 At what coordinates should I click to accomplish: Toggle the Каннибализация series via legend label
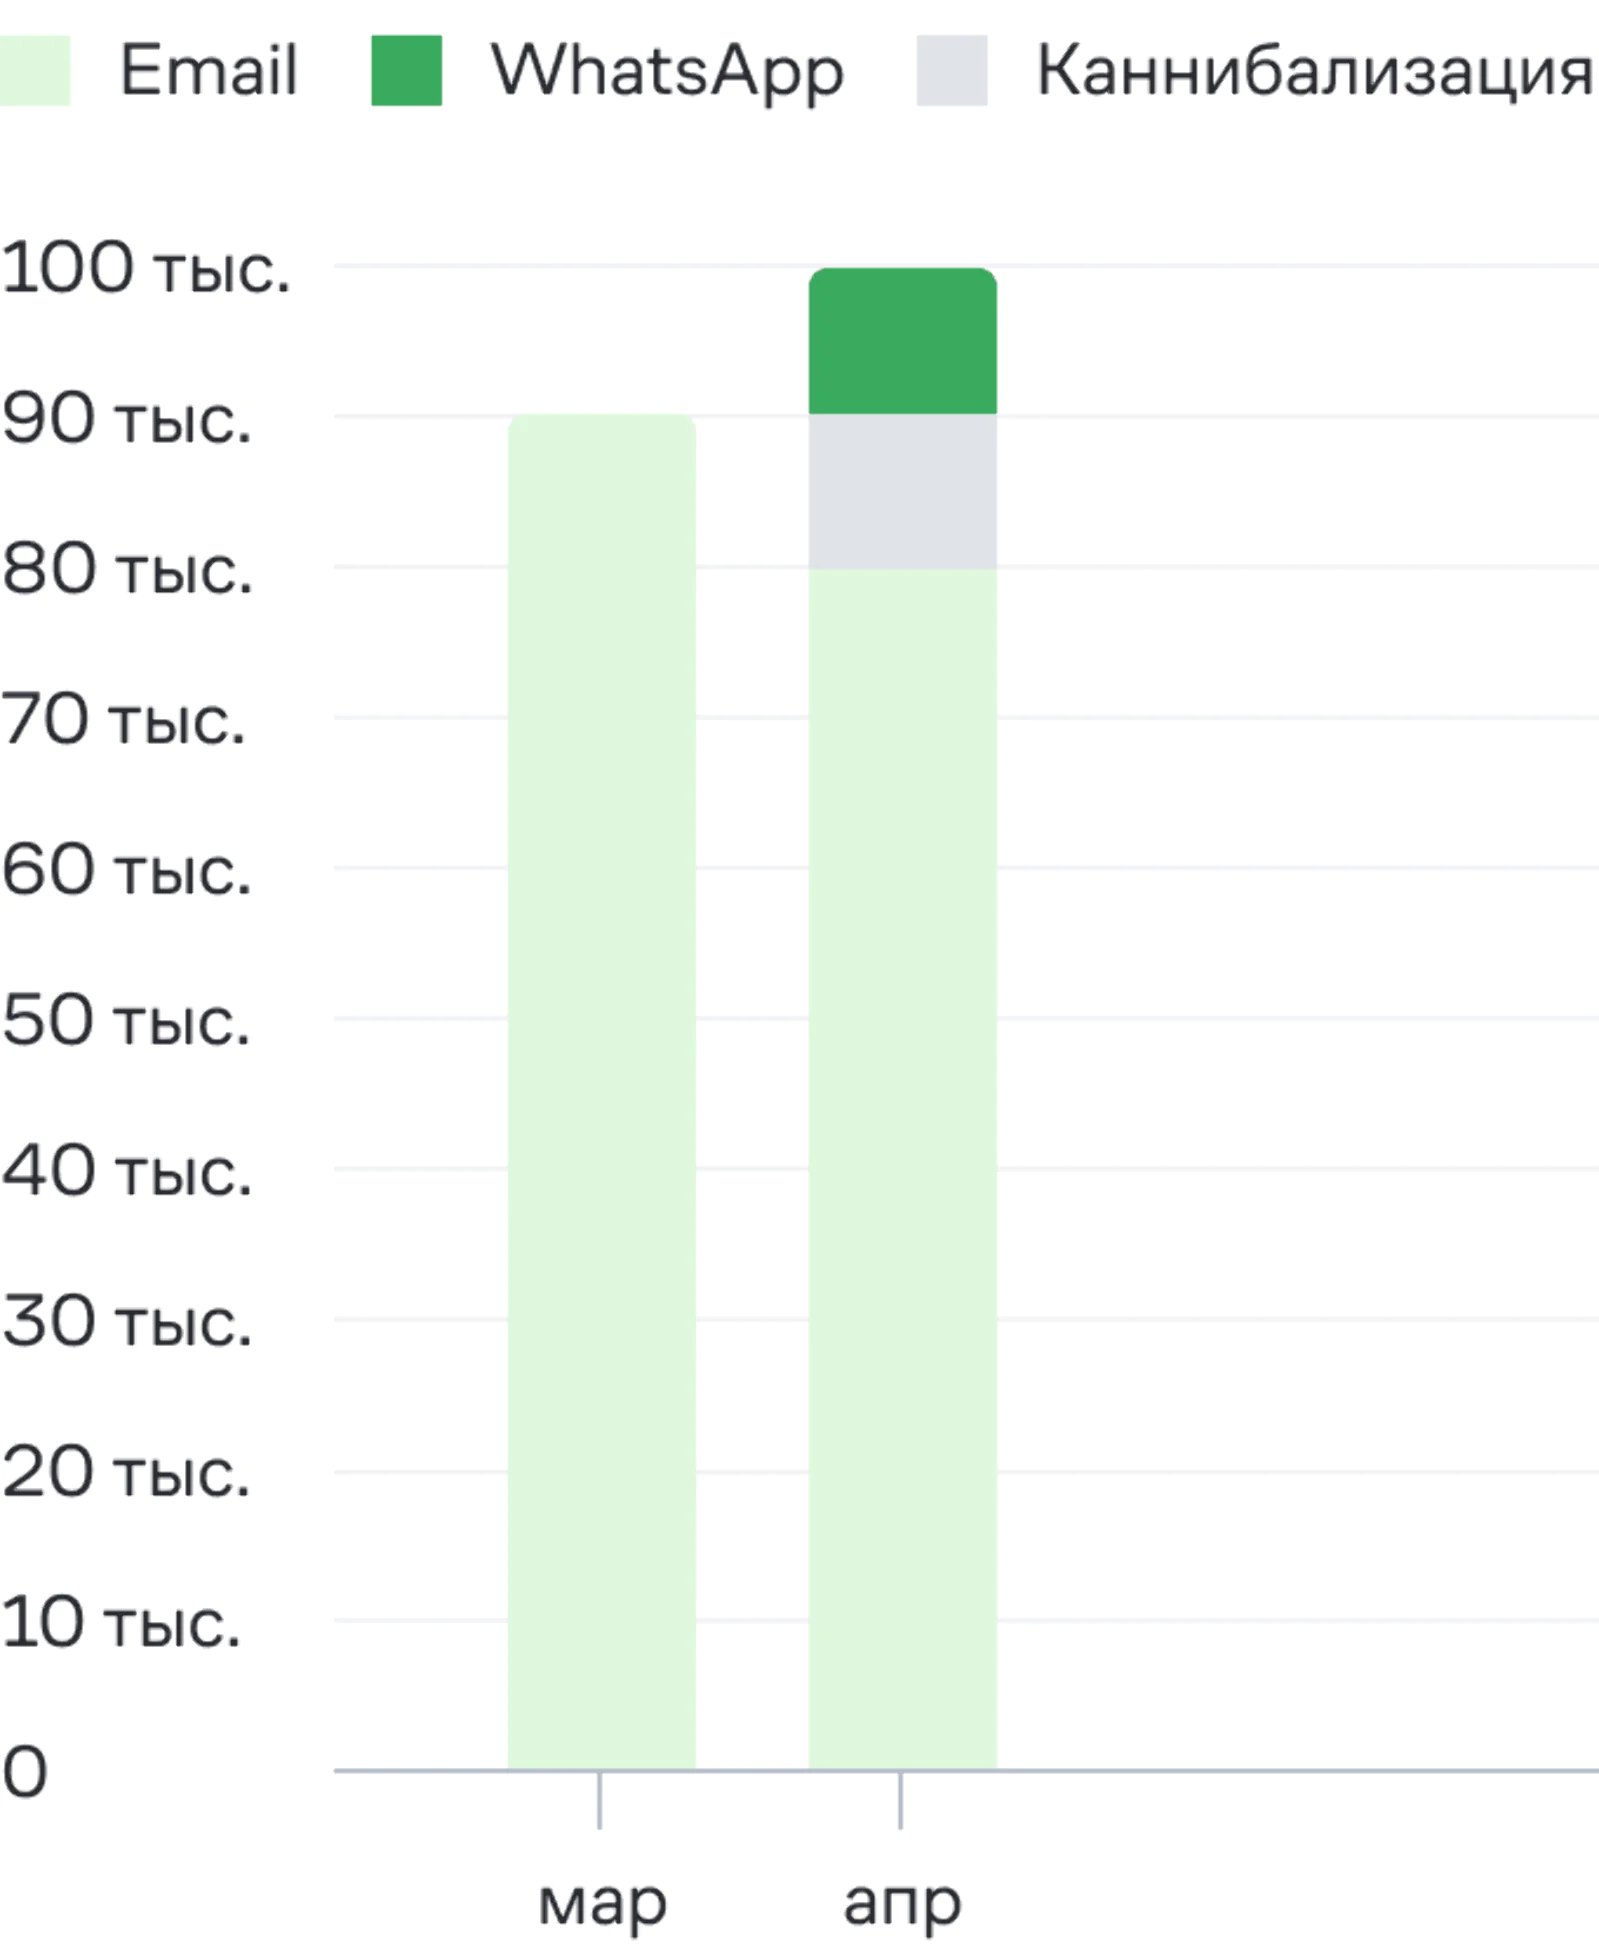(1315, 72)
